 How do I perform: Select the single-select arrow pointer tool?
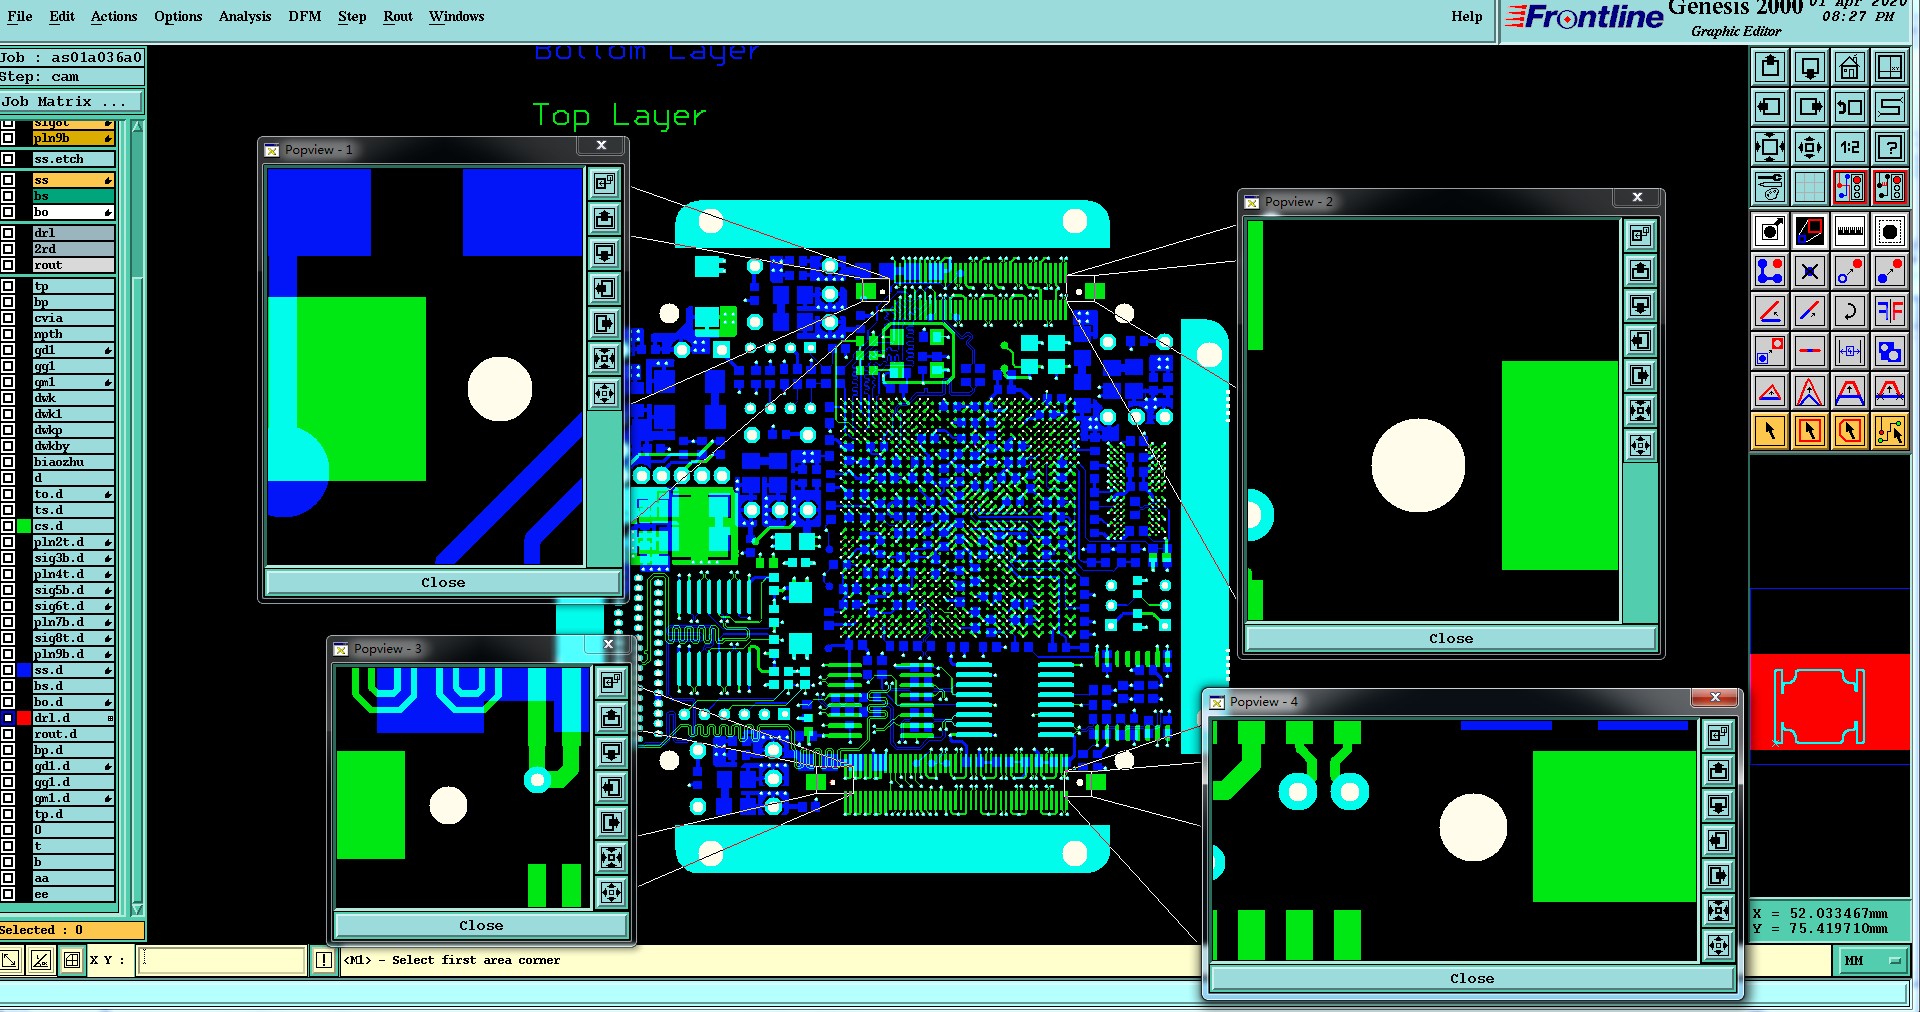point(1770,431)
